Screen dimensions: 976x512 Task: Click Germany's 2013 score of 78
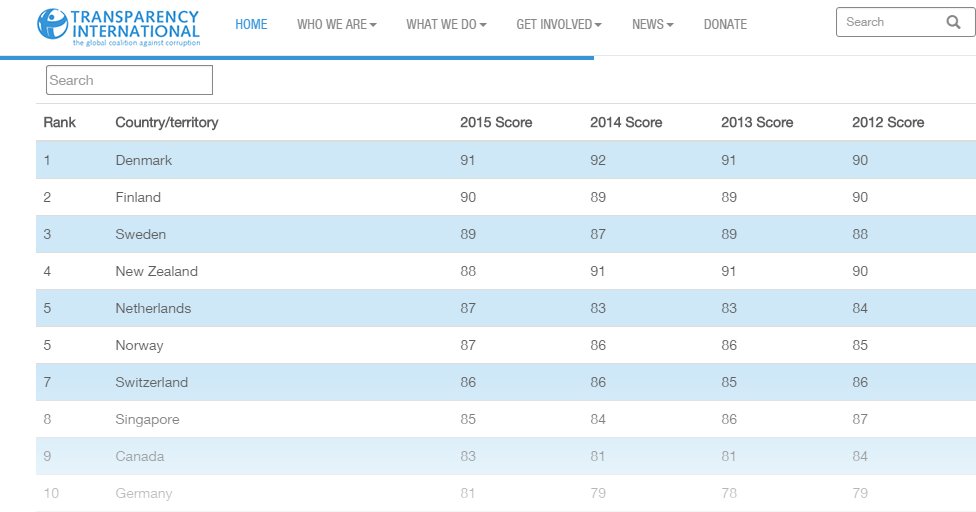[729, 493]
